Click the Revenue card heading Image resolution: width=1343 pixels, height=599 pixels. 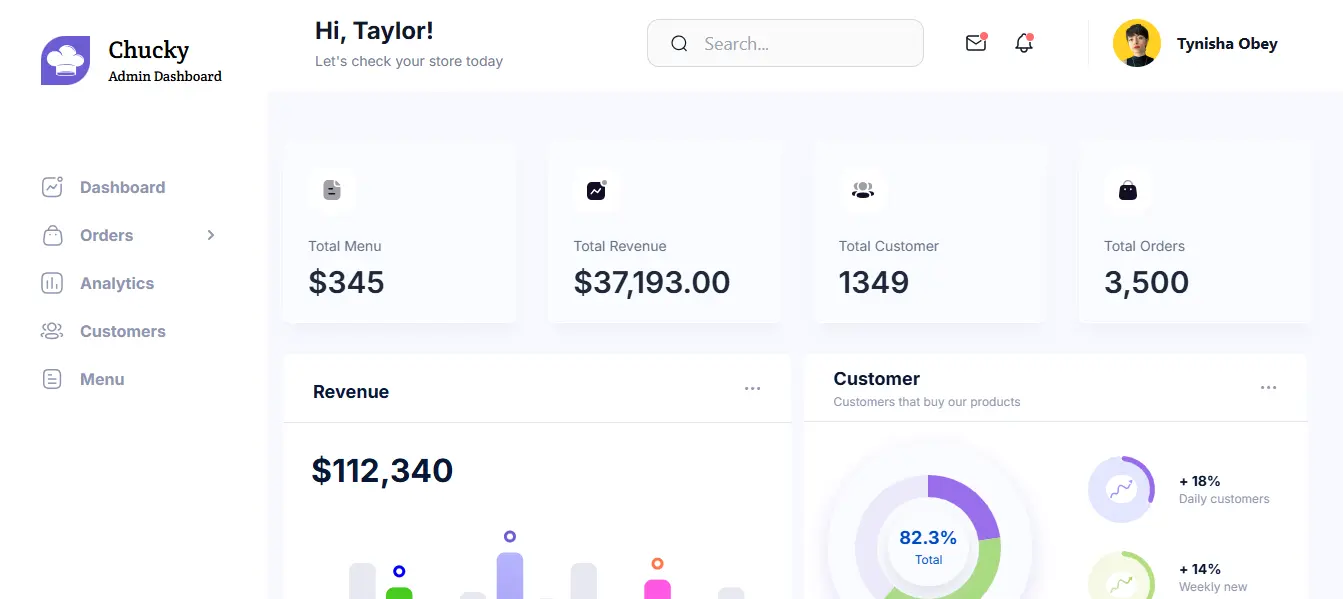coord(351,392)
